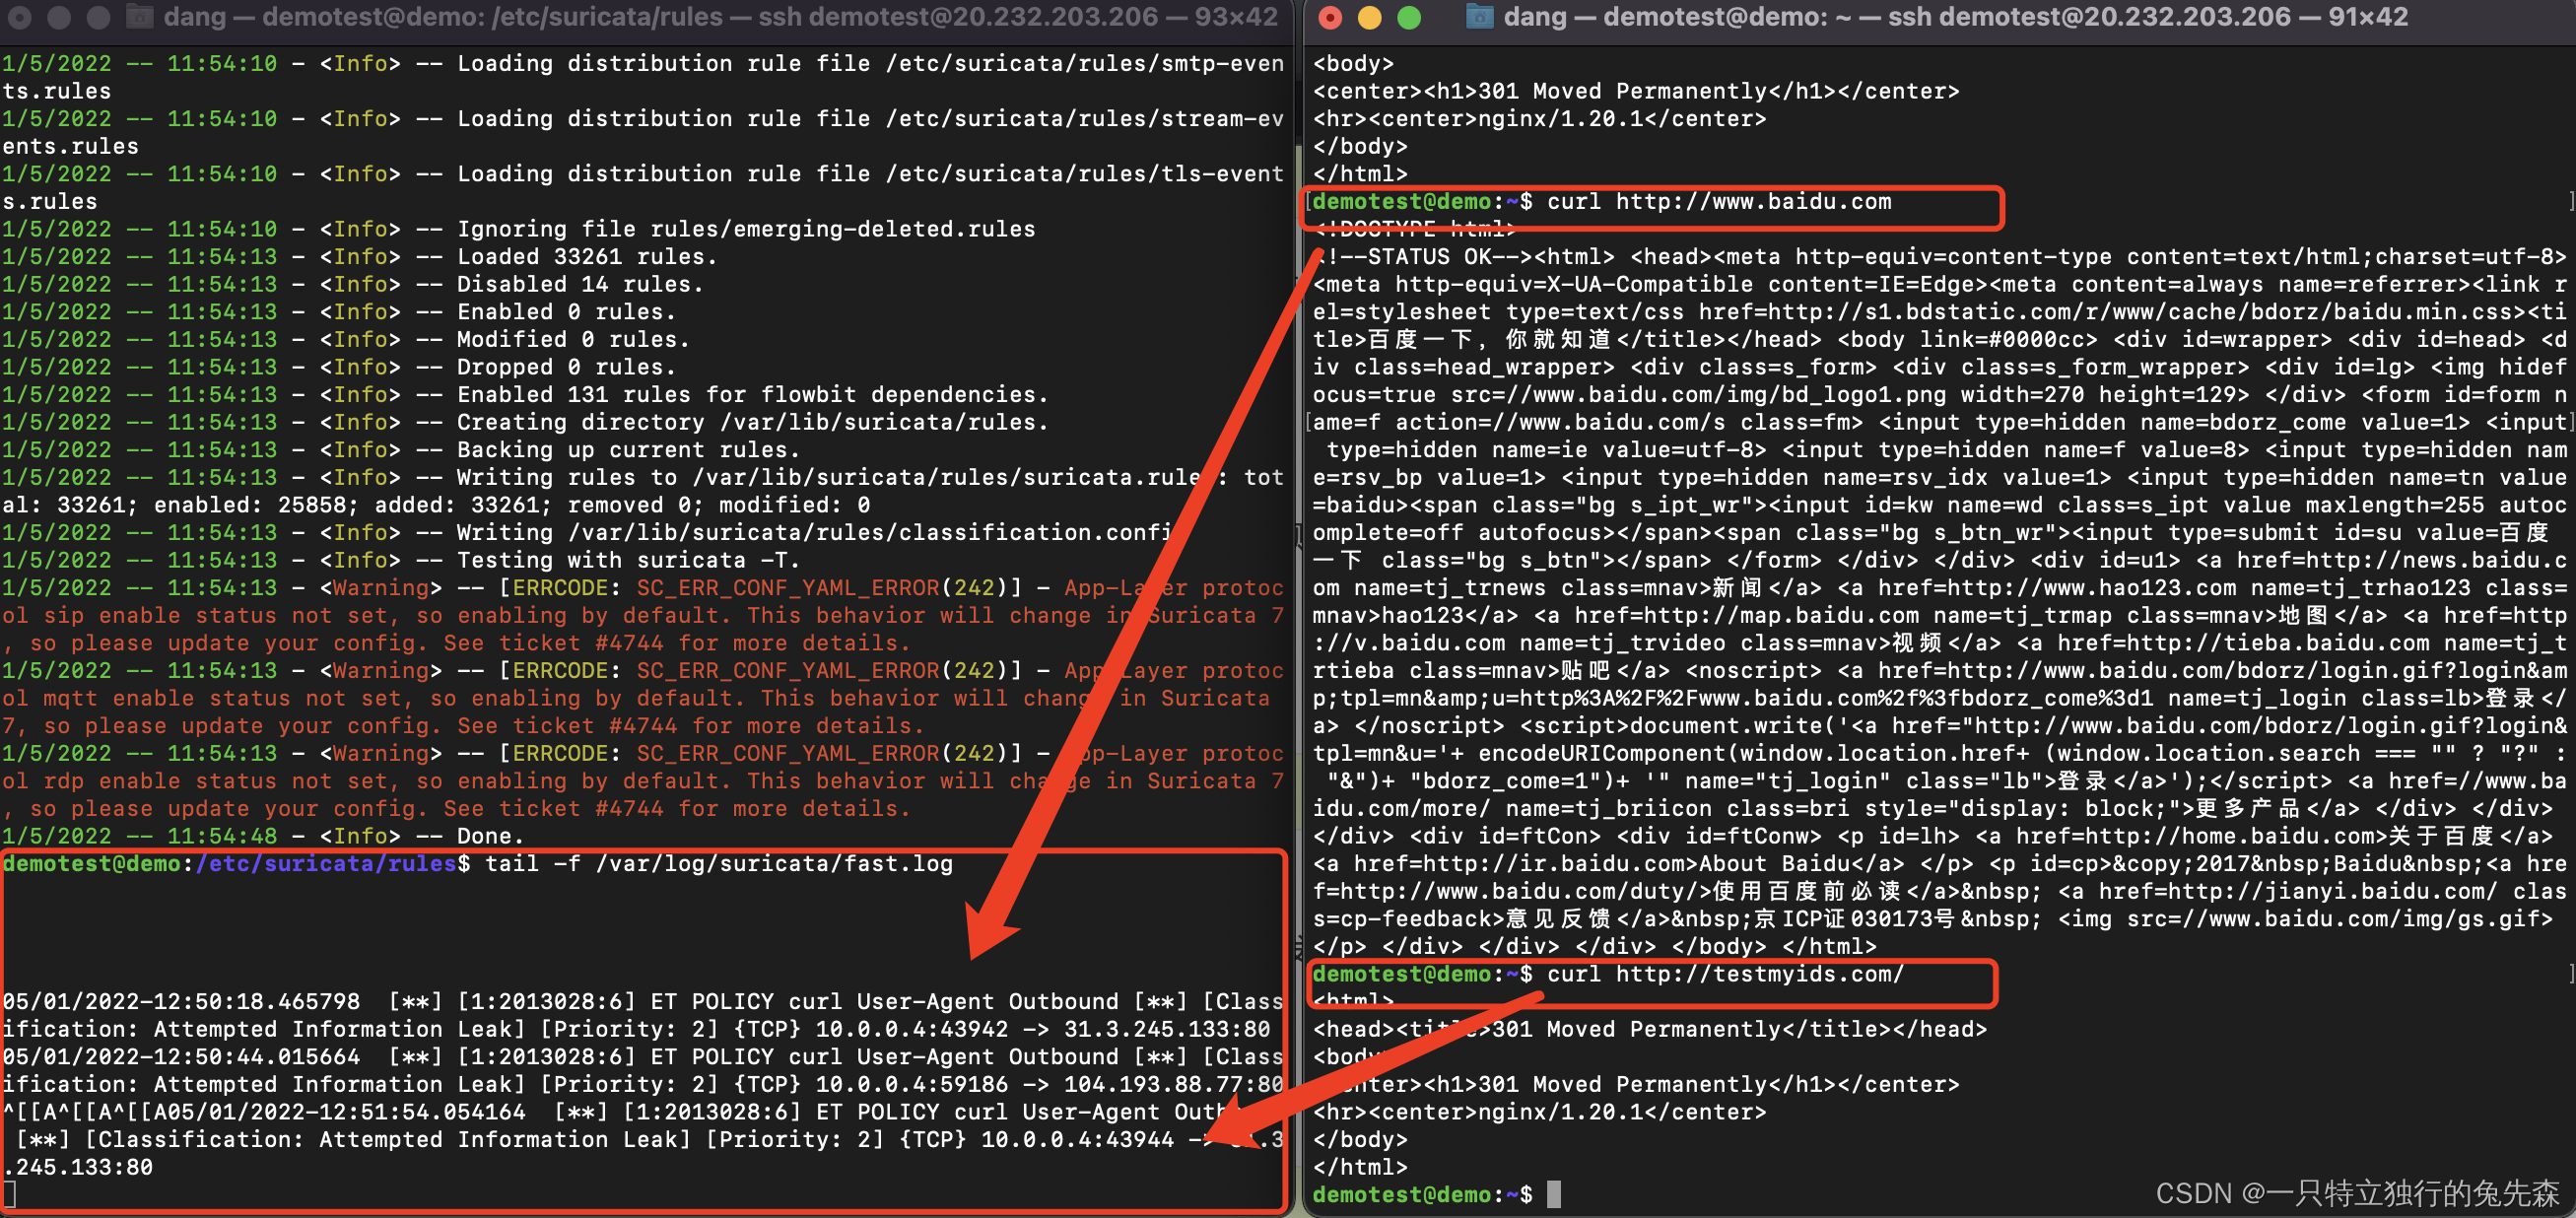Close the right terminal window with red button

1330,17
